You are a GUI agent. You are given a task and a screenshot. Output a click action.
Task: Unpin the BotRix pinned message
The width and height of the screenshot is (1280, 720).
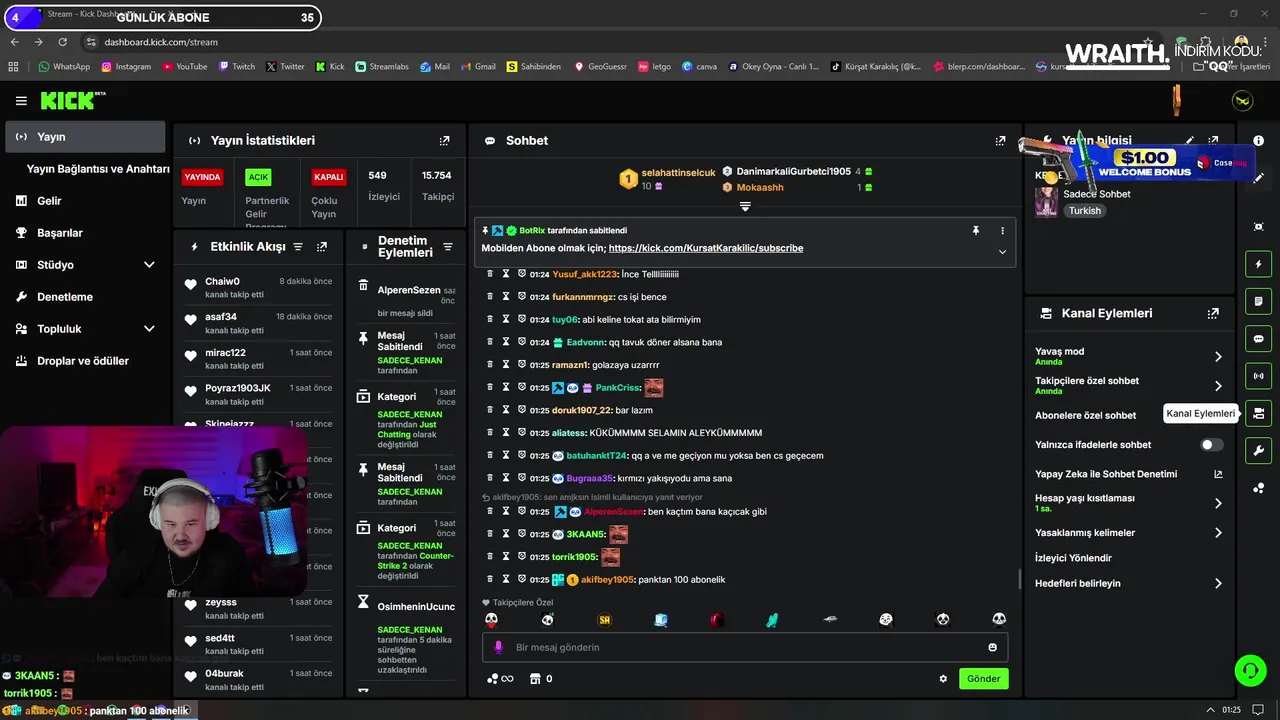[976, 230]
